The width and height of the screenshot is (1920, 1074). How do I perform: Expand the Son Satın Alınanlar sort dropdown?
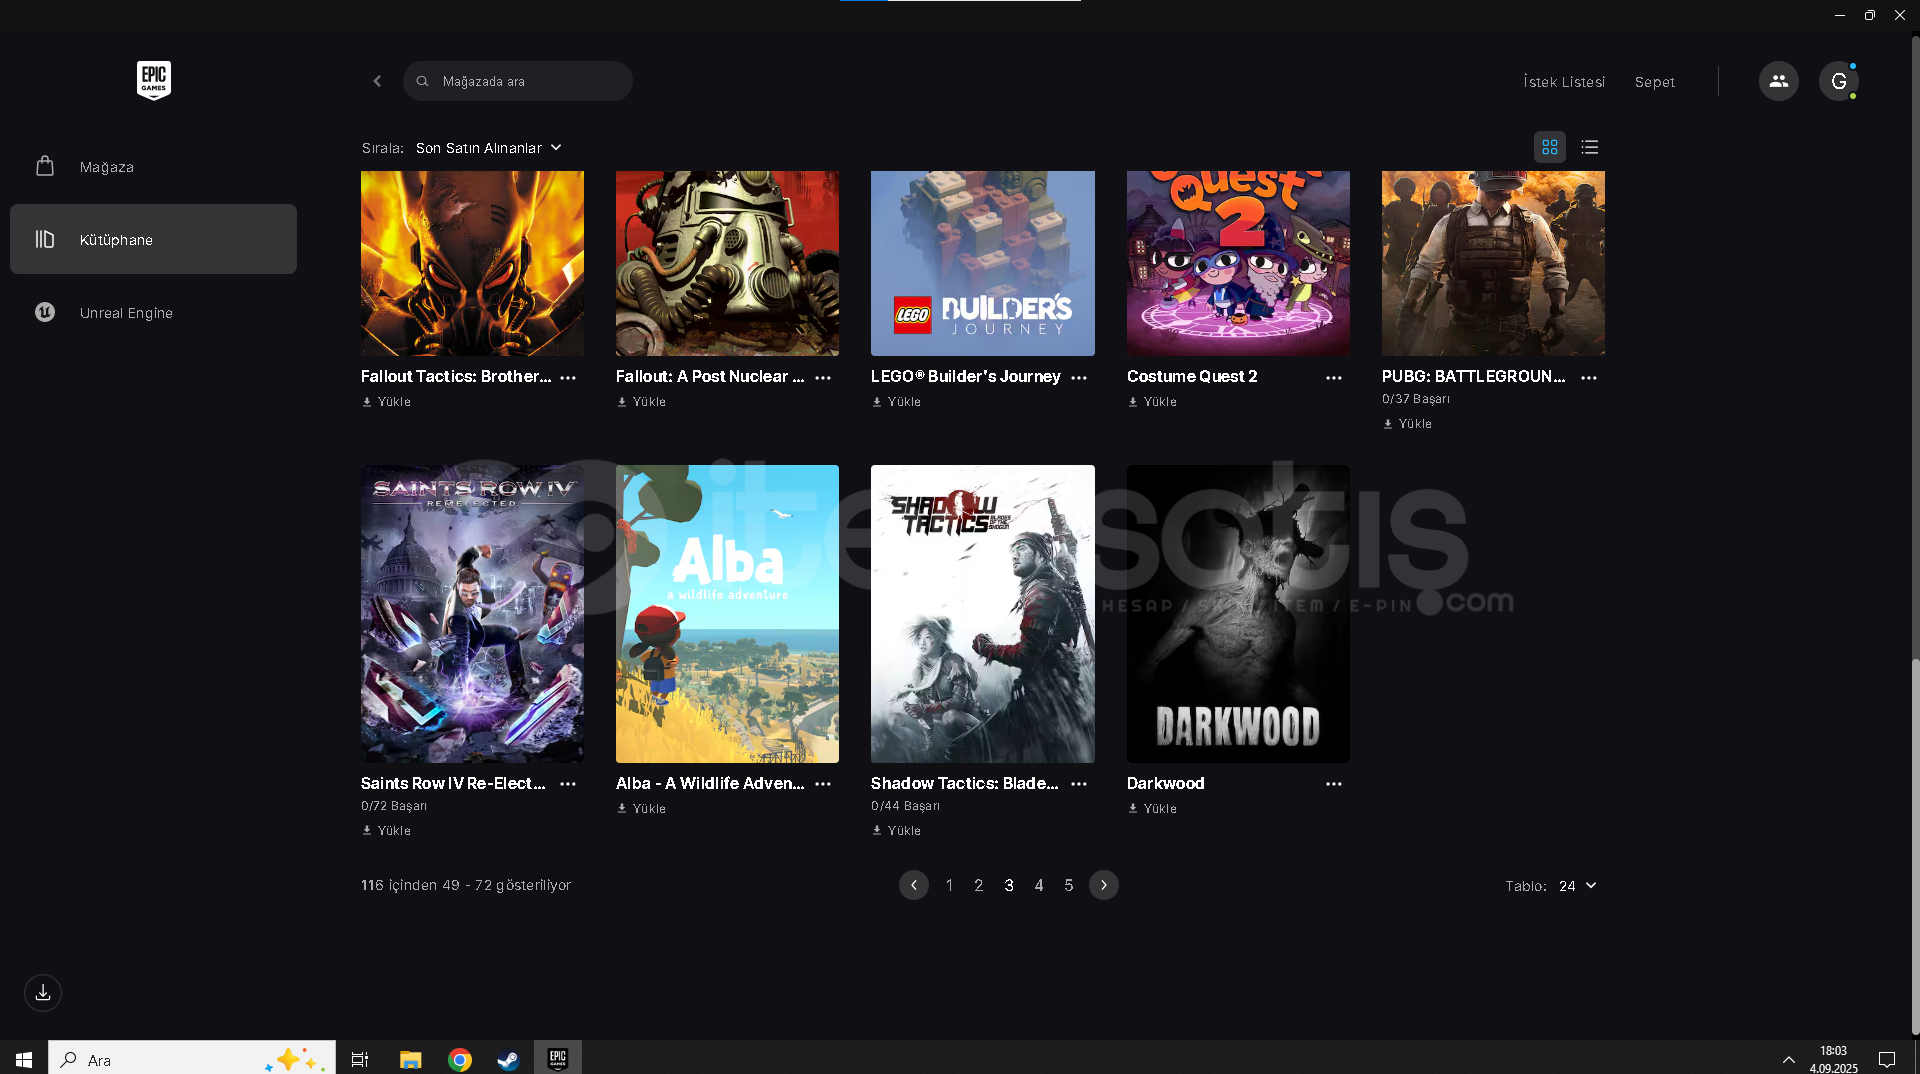[489, 148]
